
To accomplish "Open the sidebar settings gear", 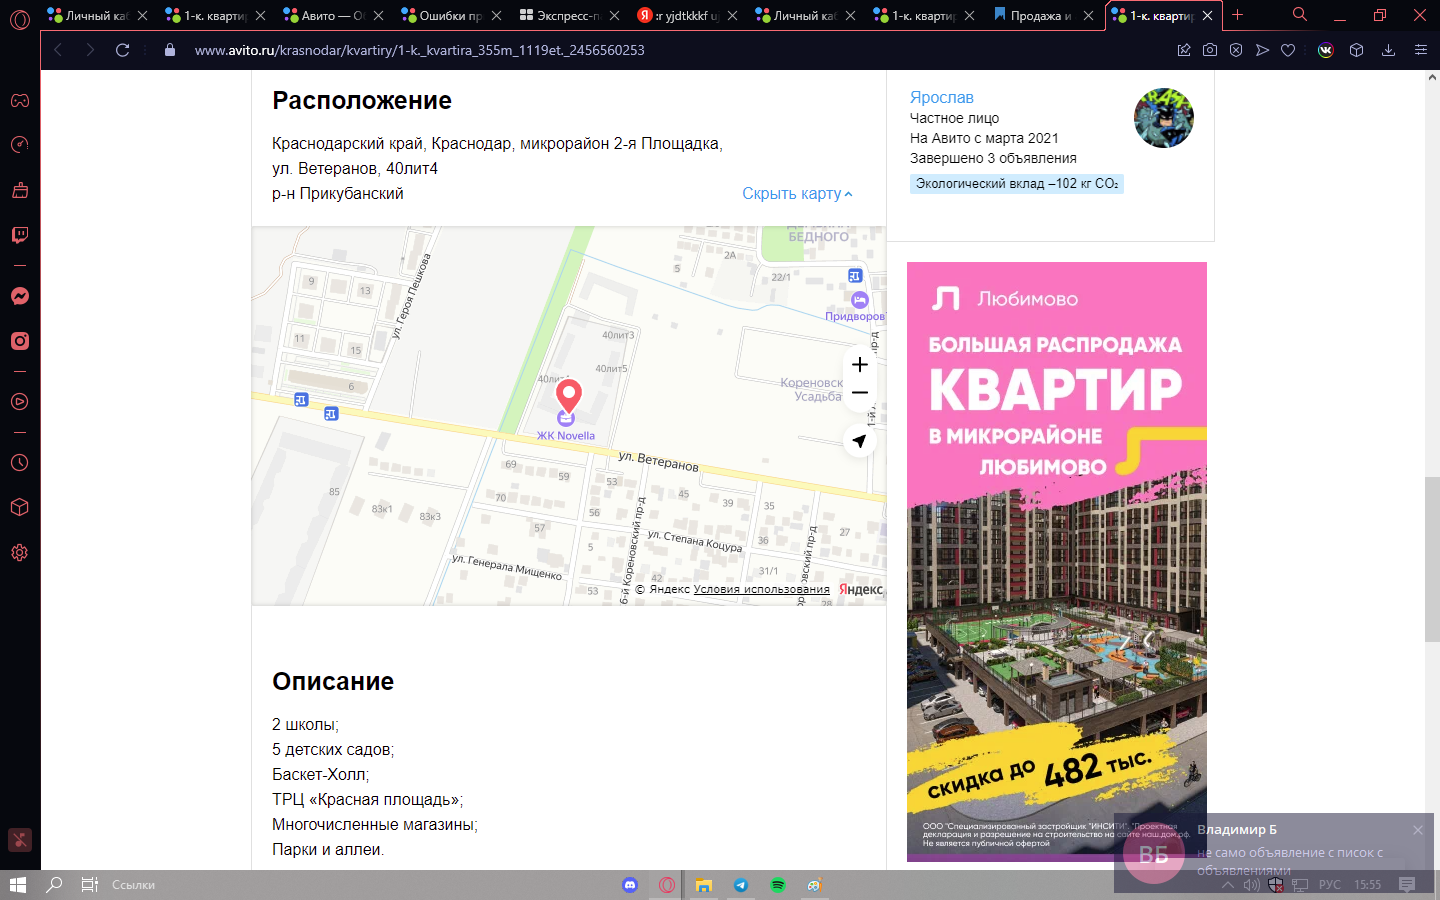I will pyautogui.click(x=19, y=552).
